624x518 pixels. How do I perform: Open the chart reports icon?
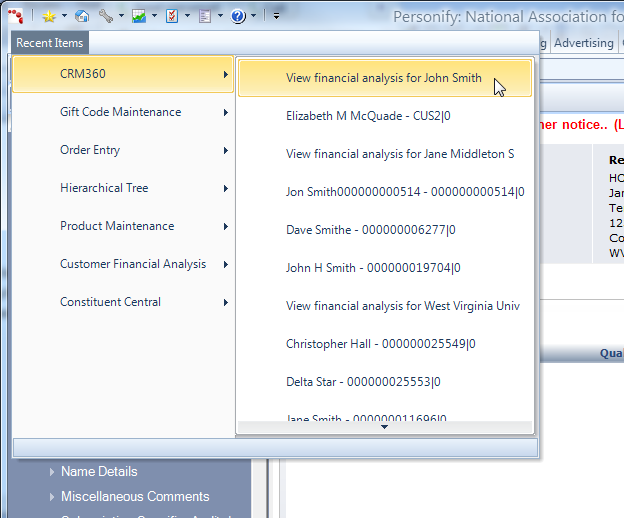tap(138, 16)
